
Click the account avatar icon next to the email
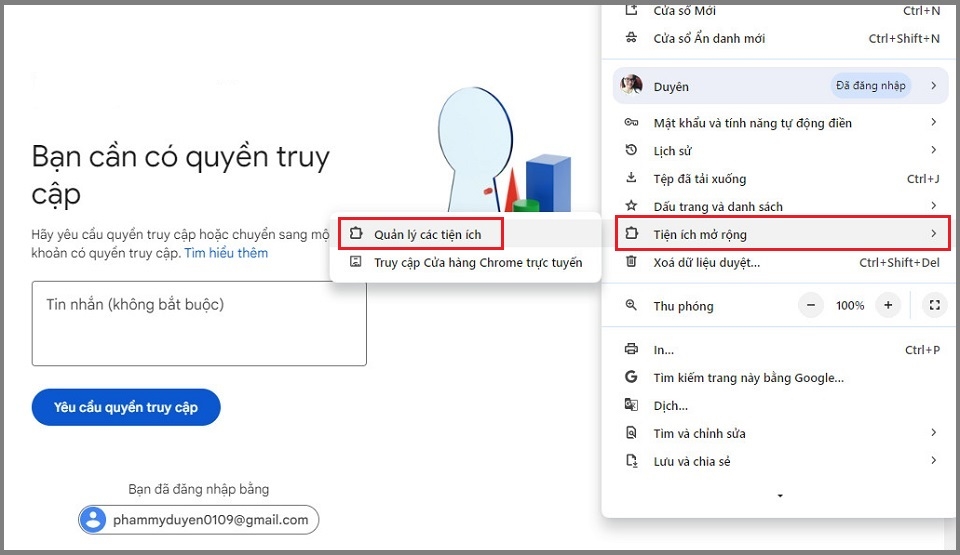(x=93, y=520)
